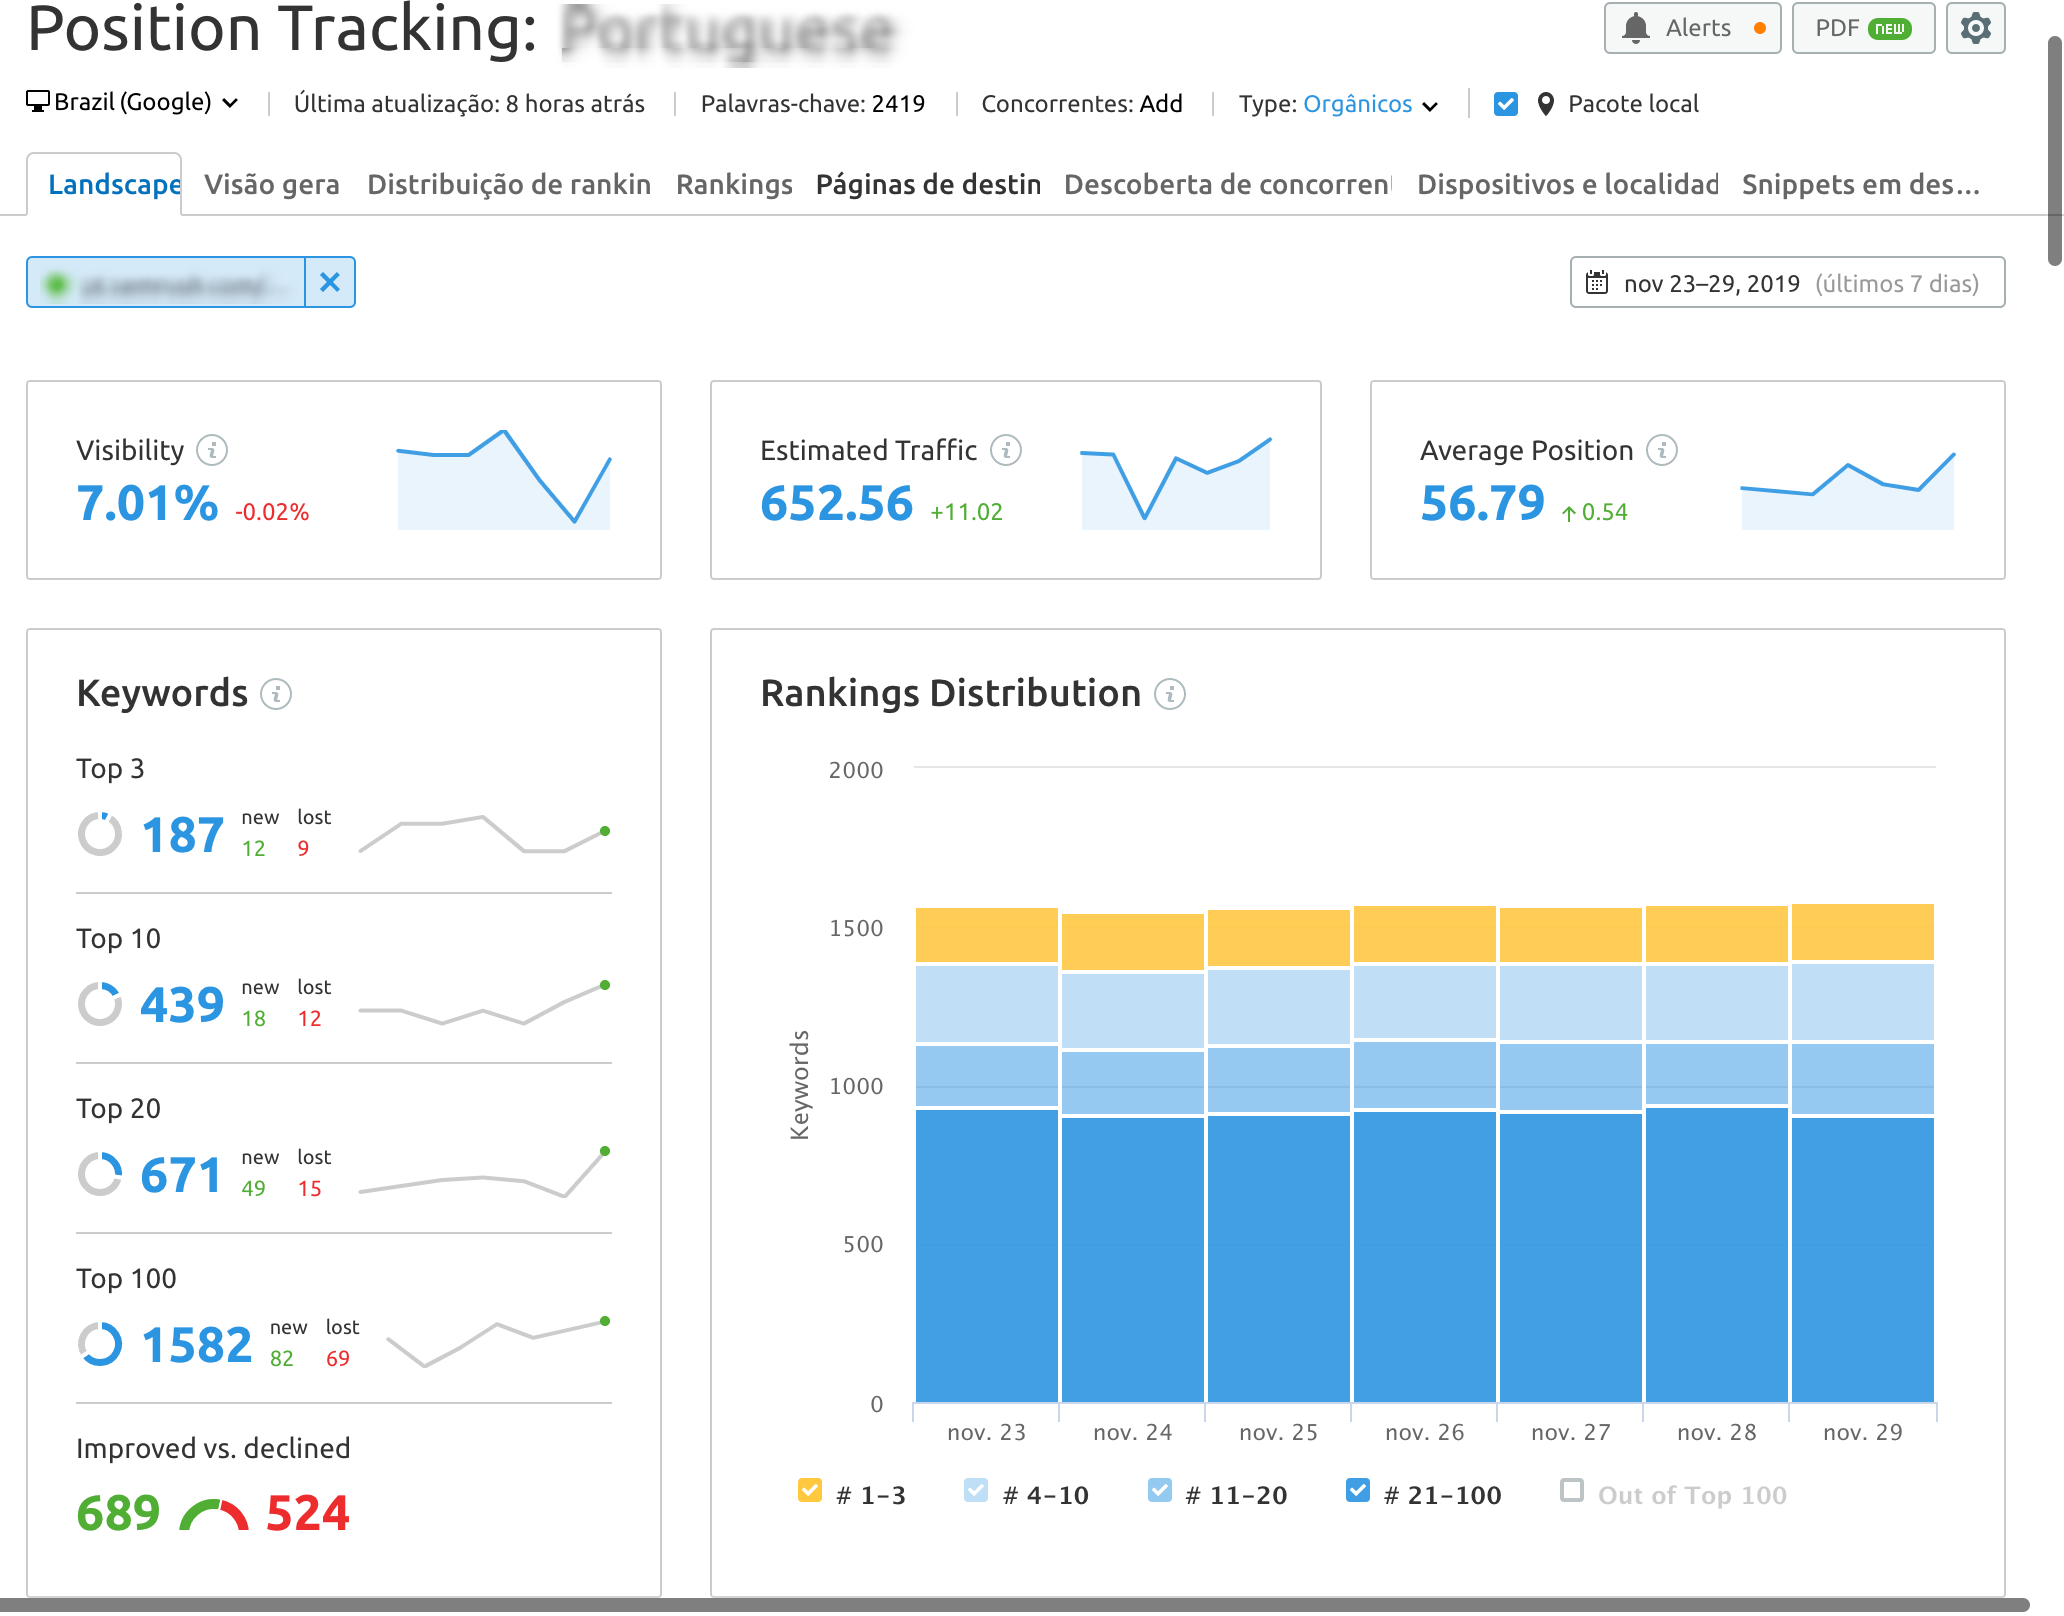Switch to the Landscape tab
The width and height of the screenshot is (2064, 1616).
(x=105, y=184)
